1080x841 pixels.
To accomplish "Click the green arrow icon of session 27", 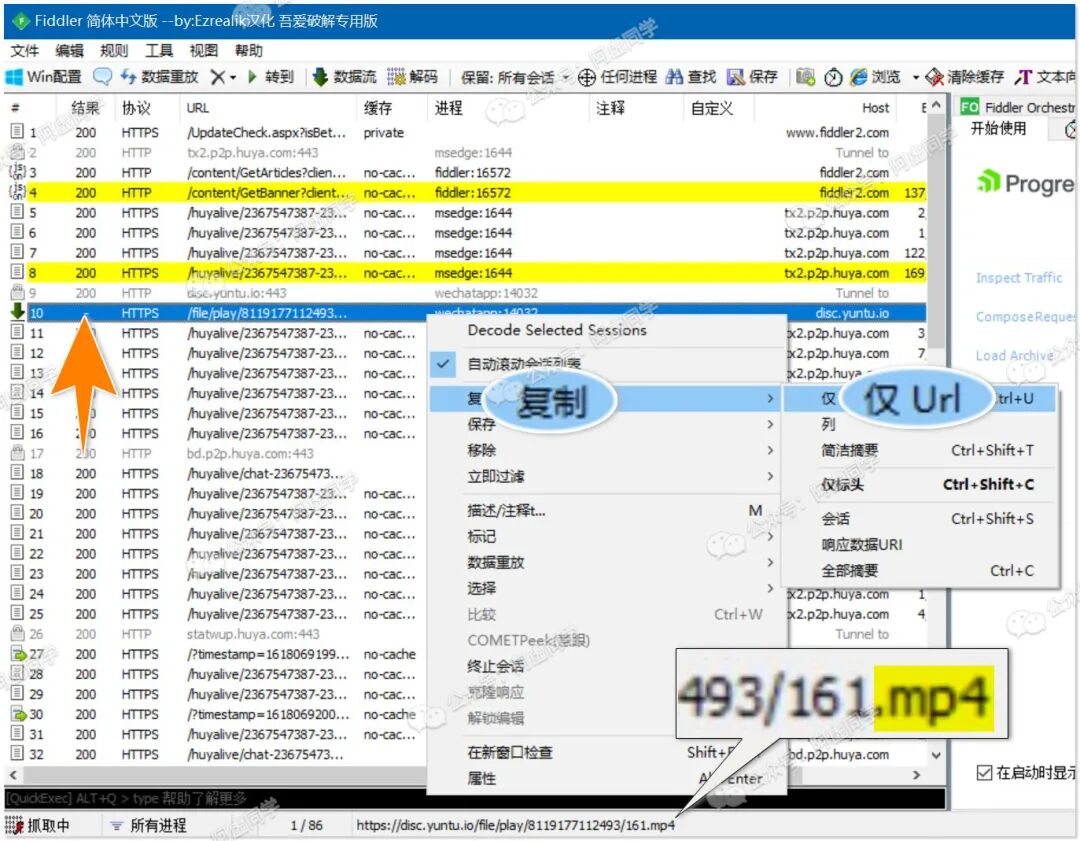I will 19,653.
